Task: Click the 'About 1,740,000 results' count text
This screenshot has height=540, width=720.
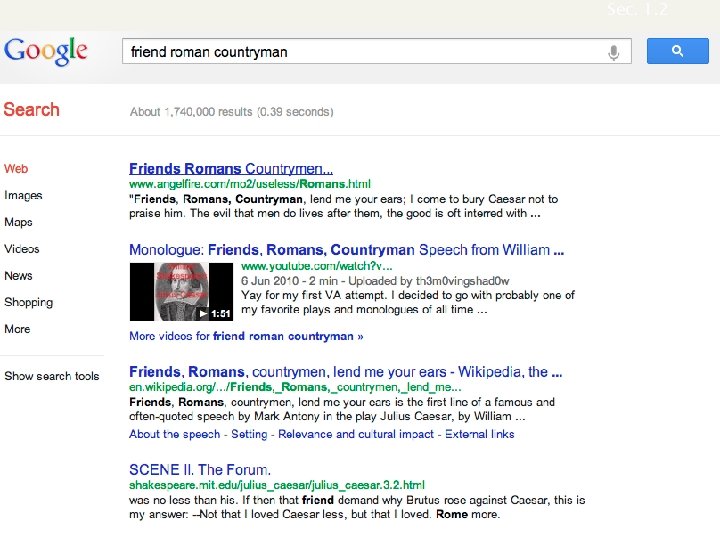Action: coord(231,112)
